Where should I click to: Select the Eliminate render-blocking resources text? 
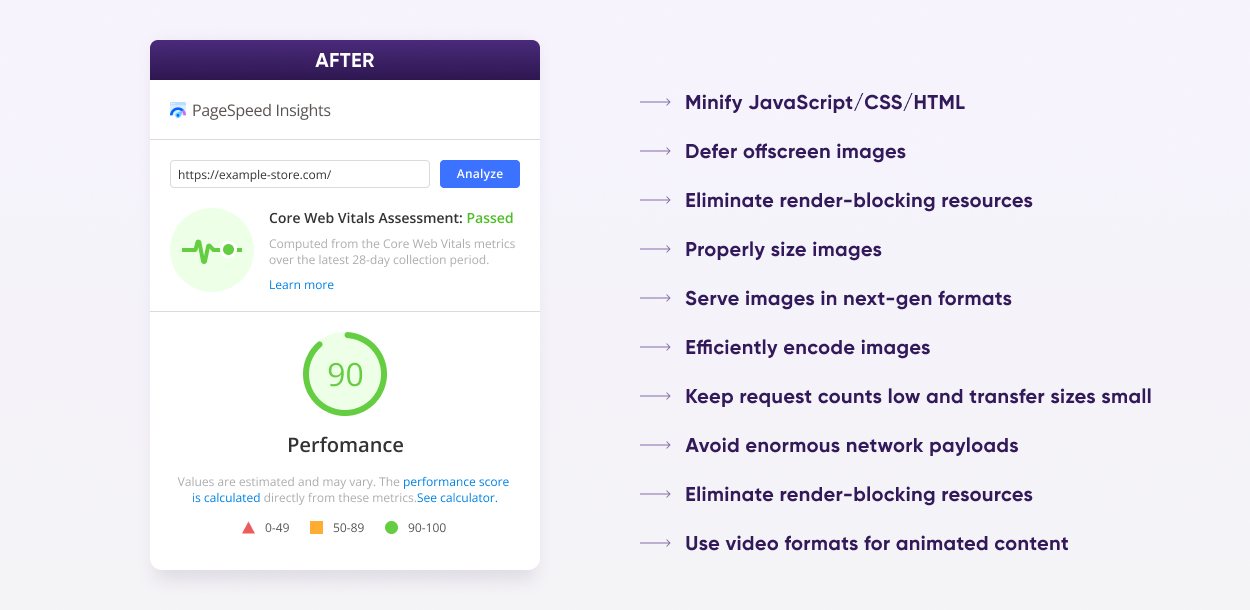pyautogui.click(x=858, y=200)
